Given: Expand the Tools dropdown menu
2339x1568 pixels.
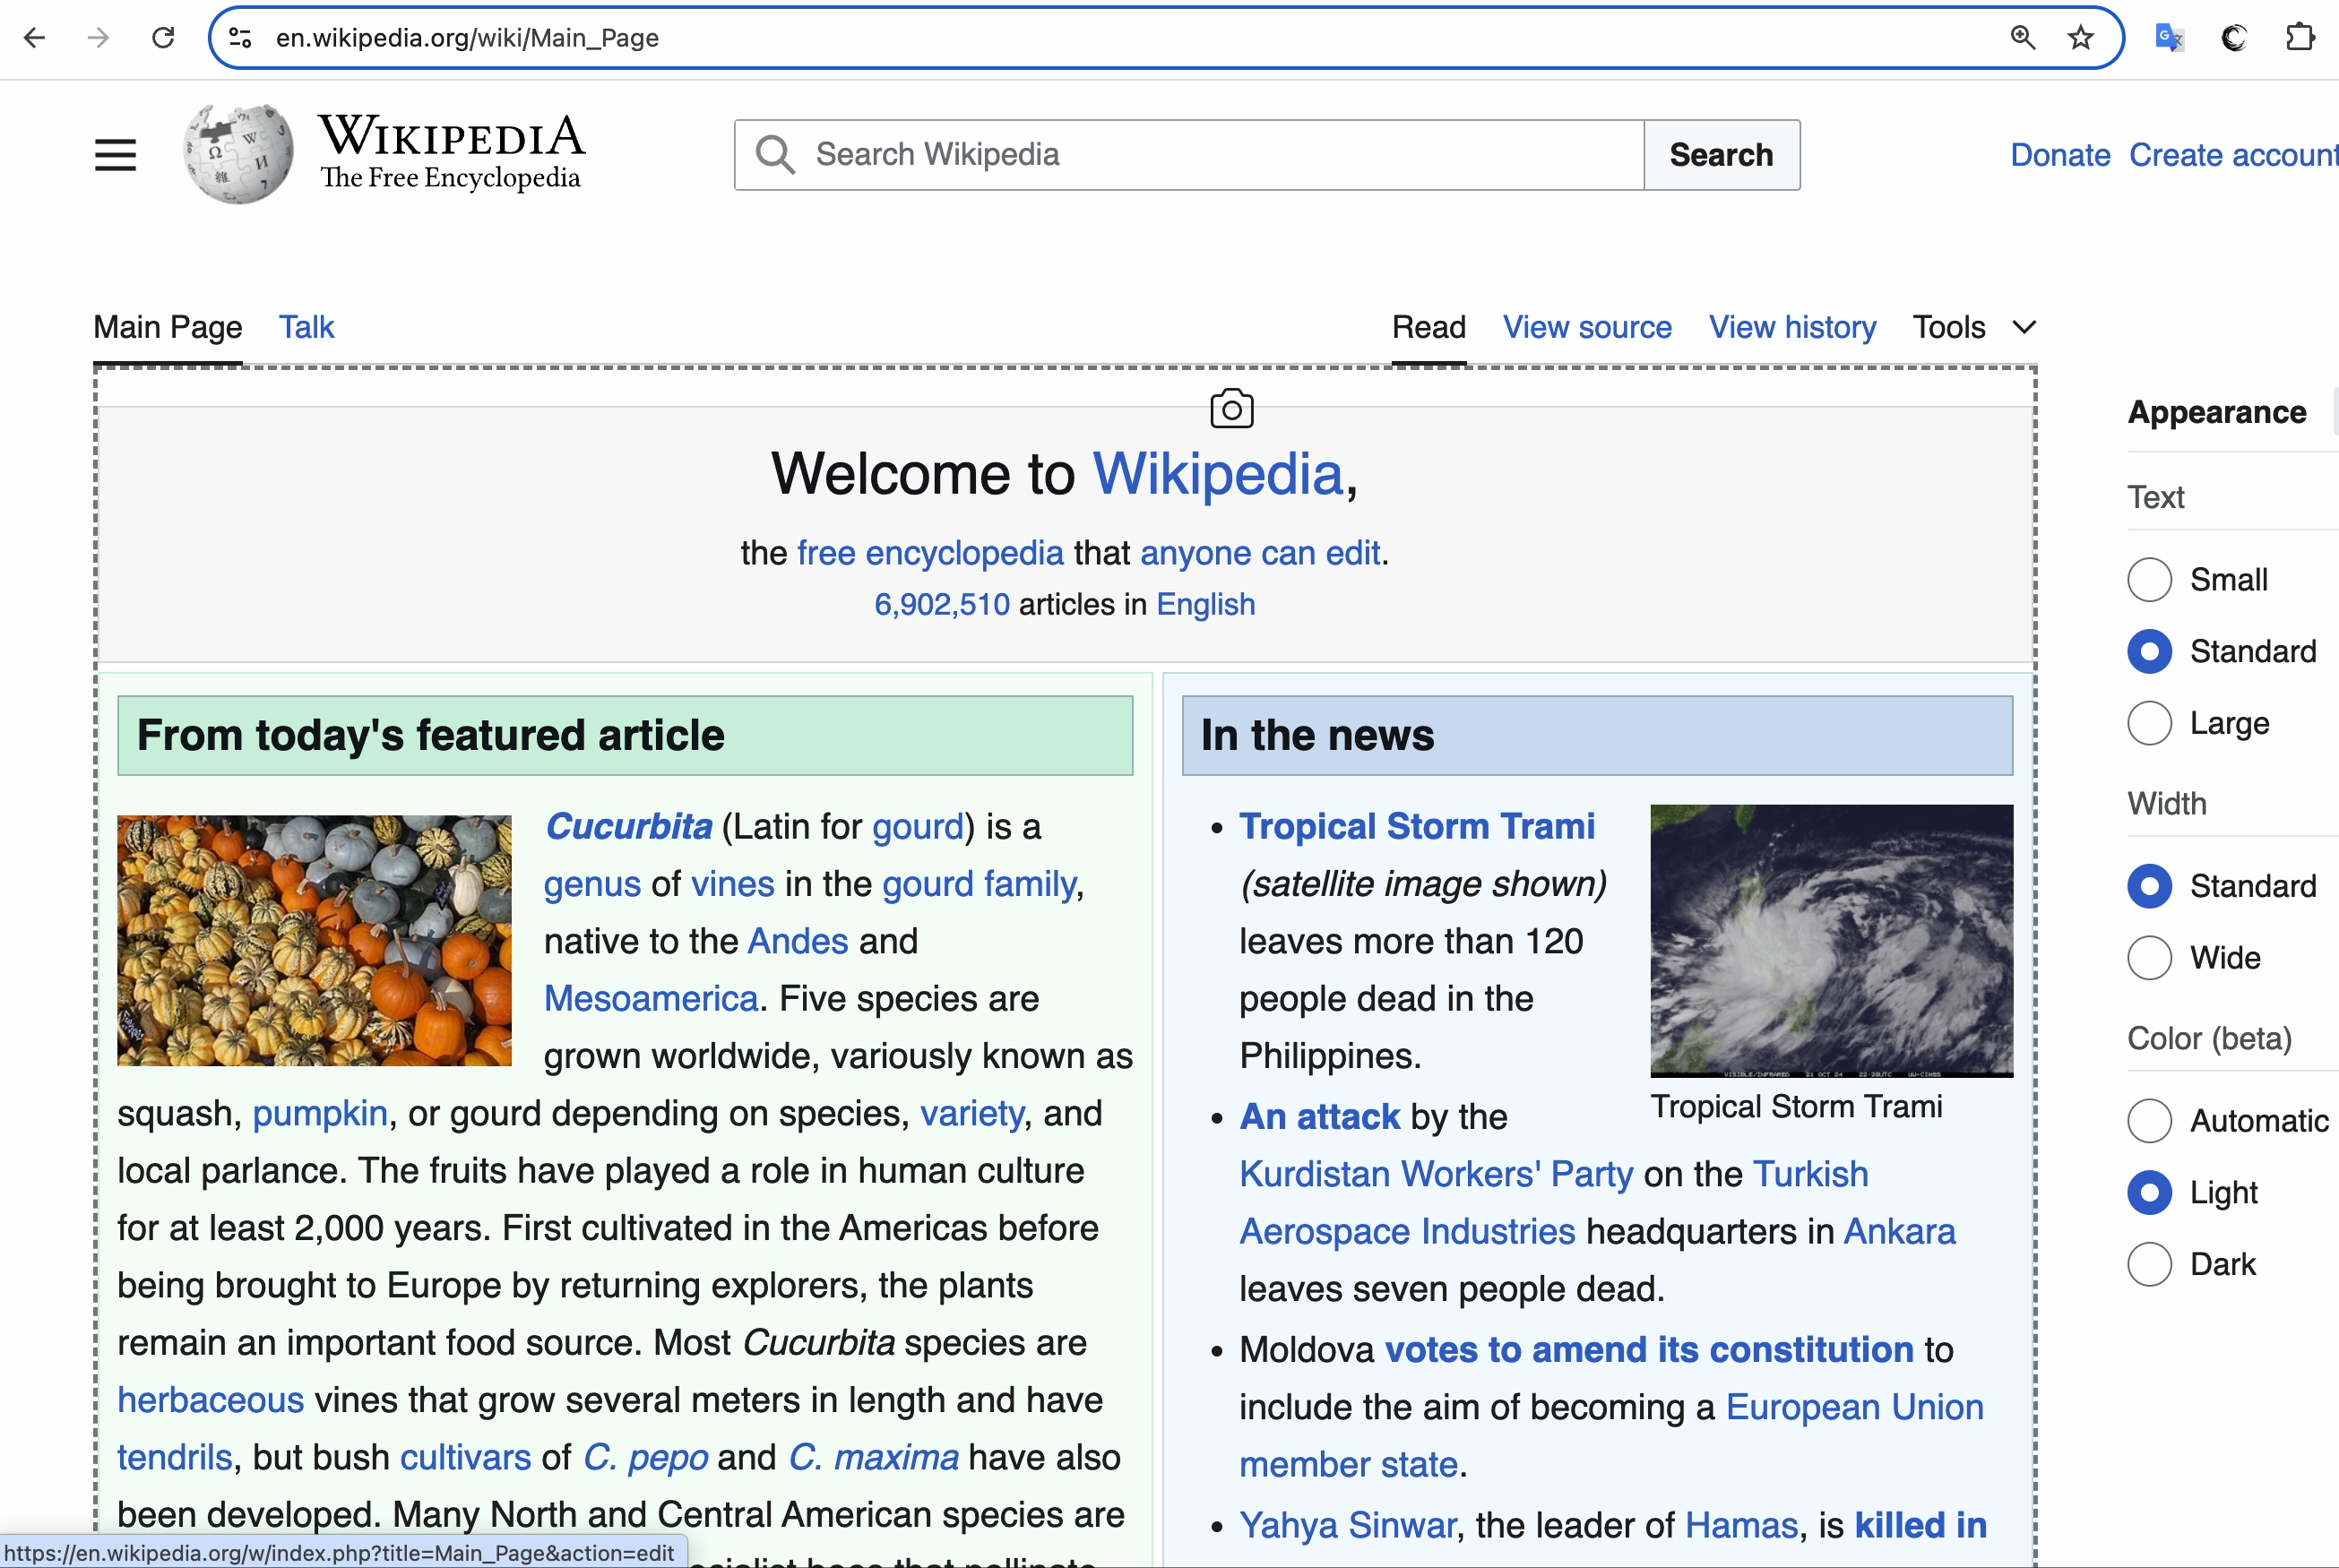Looking at the screenshot, I should (1974, 327).
